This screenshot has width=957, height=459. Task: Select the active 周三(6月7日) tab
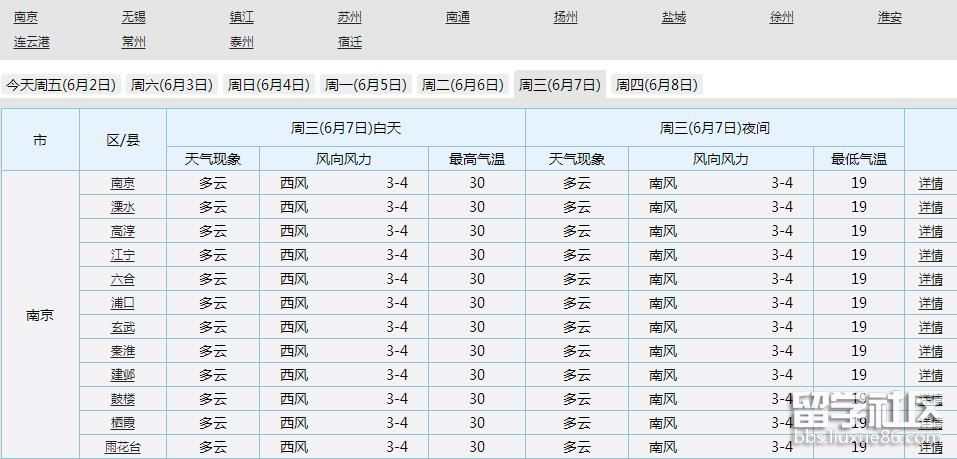[x=560, y=85]
